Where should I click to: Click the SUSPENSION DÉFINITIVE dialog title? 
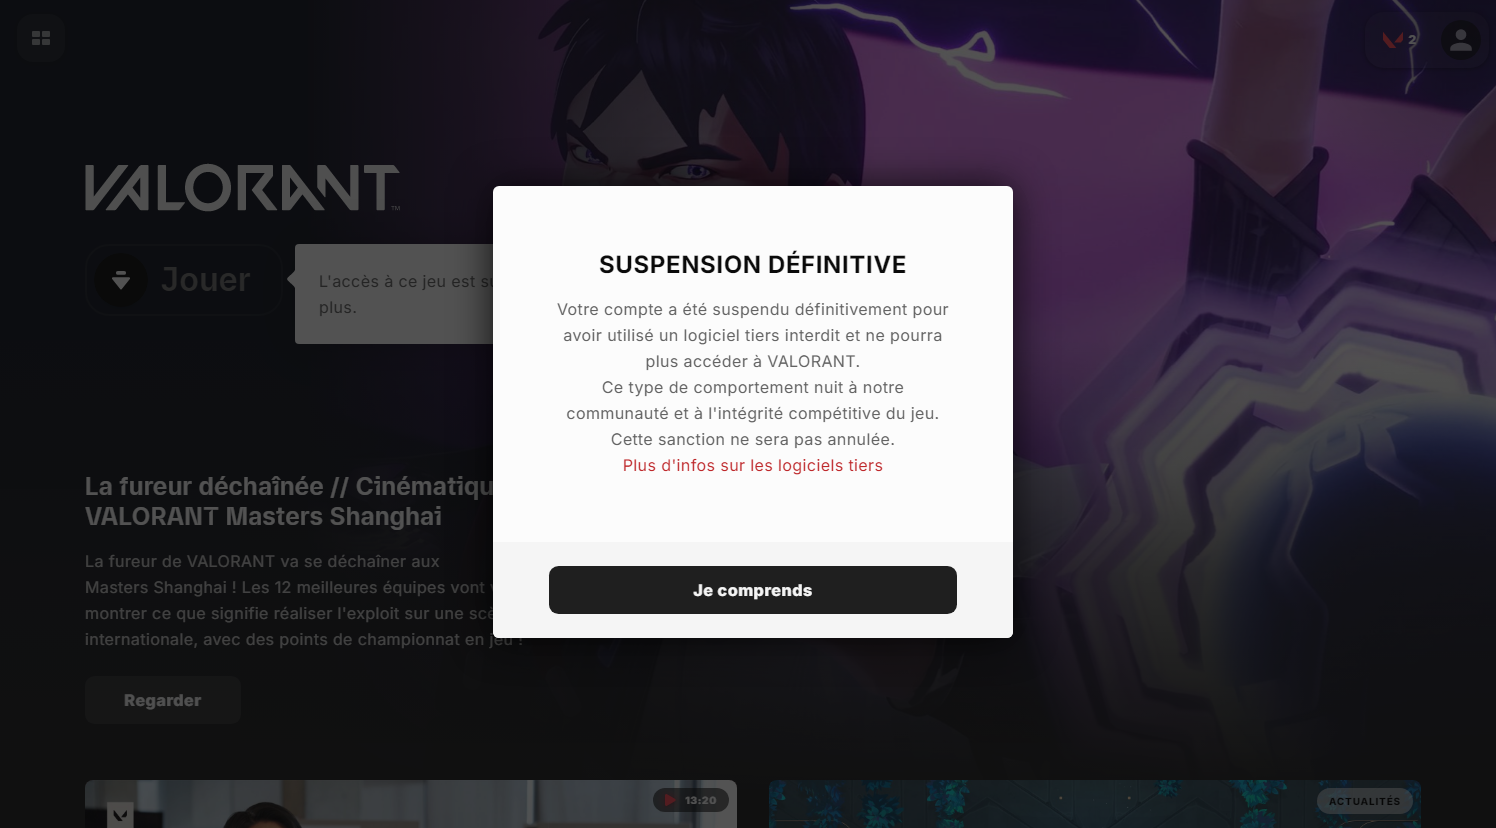pyautogui.click(x=753, y=264)
